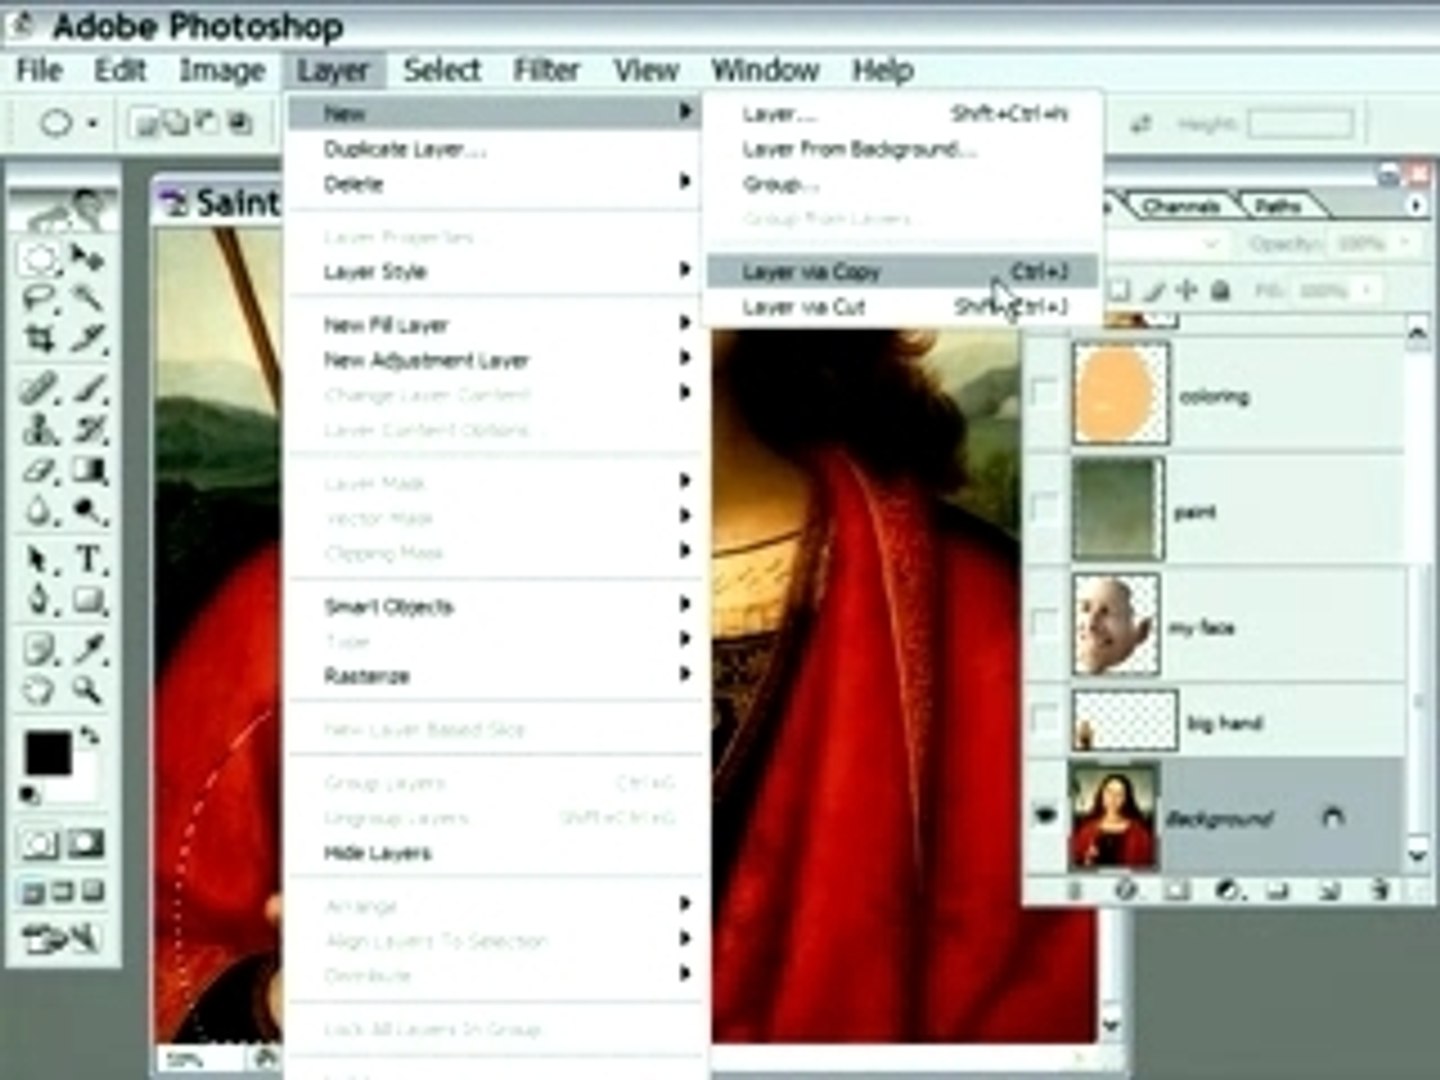Switch to the Paths tab
Image resolution: width=1440 pixels, height=1080 pixels.
tap(1277, 206)
